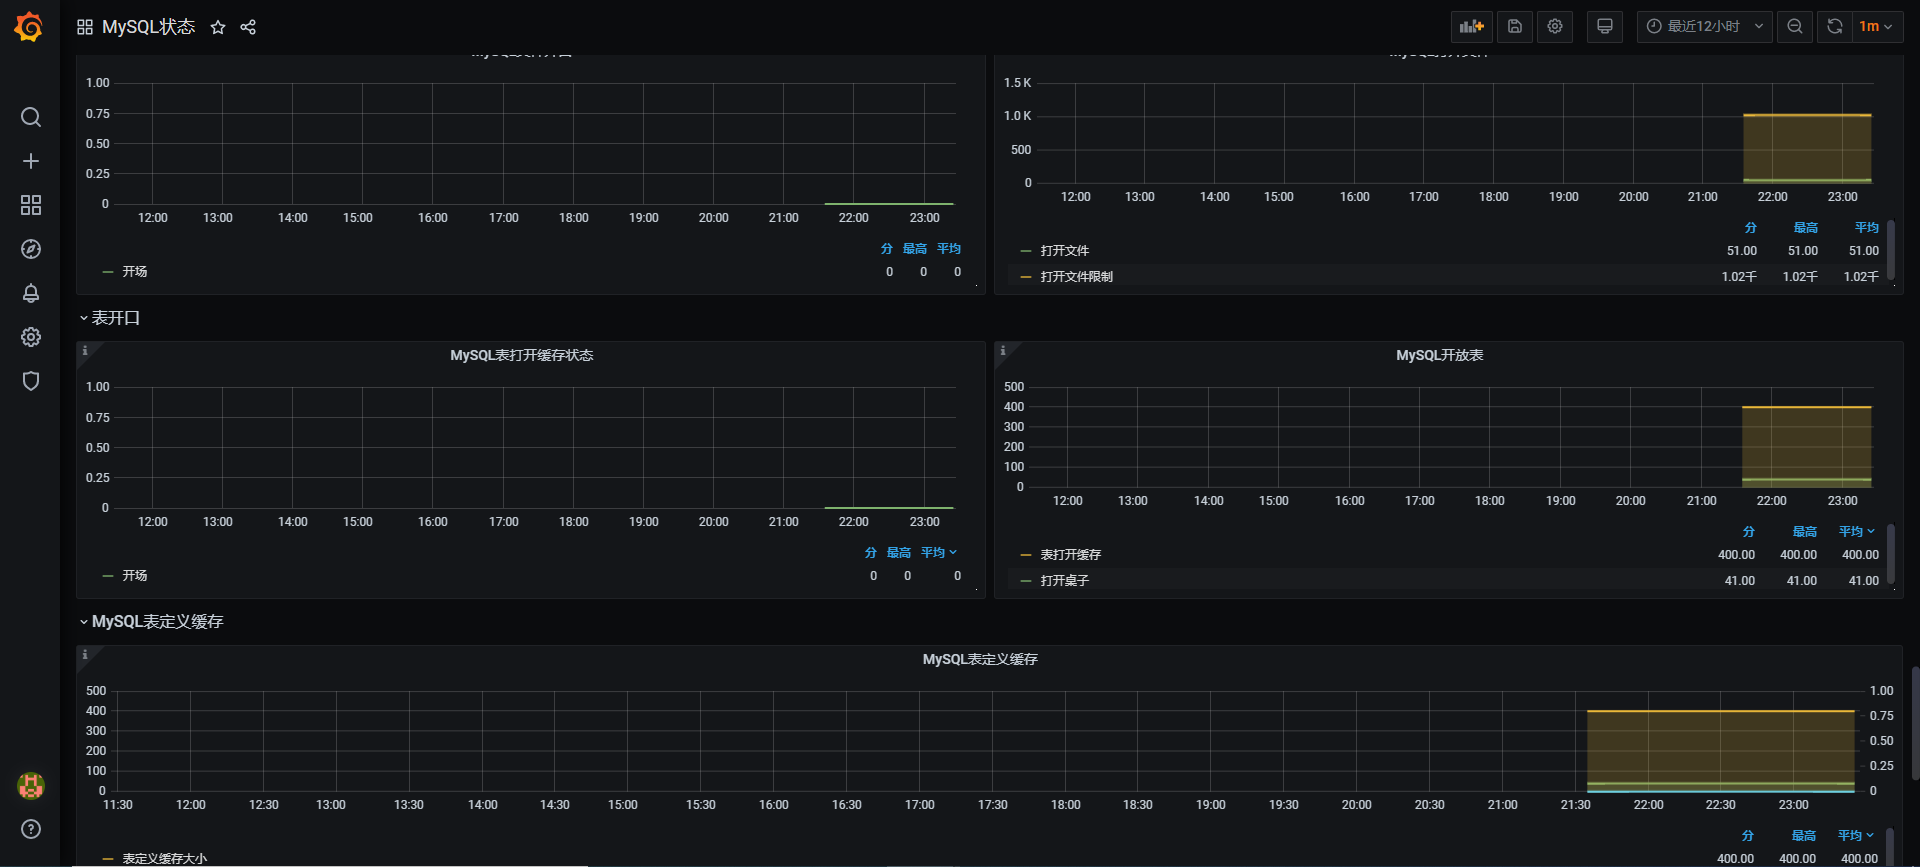Viewport: 1920px width, 867px height.
Task: Open the Dashboards sidebar icon
Action: tap(31, 205)
